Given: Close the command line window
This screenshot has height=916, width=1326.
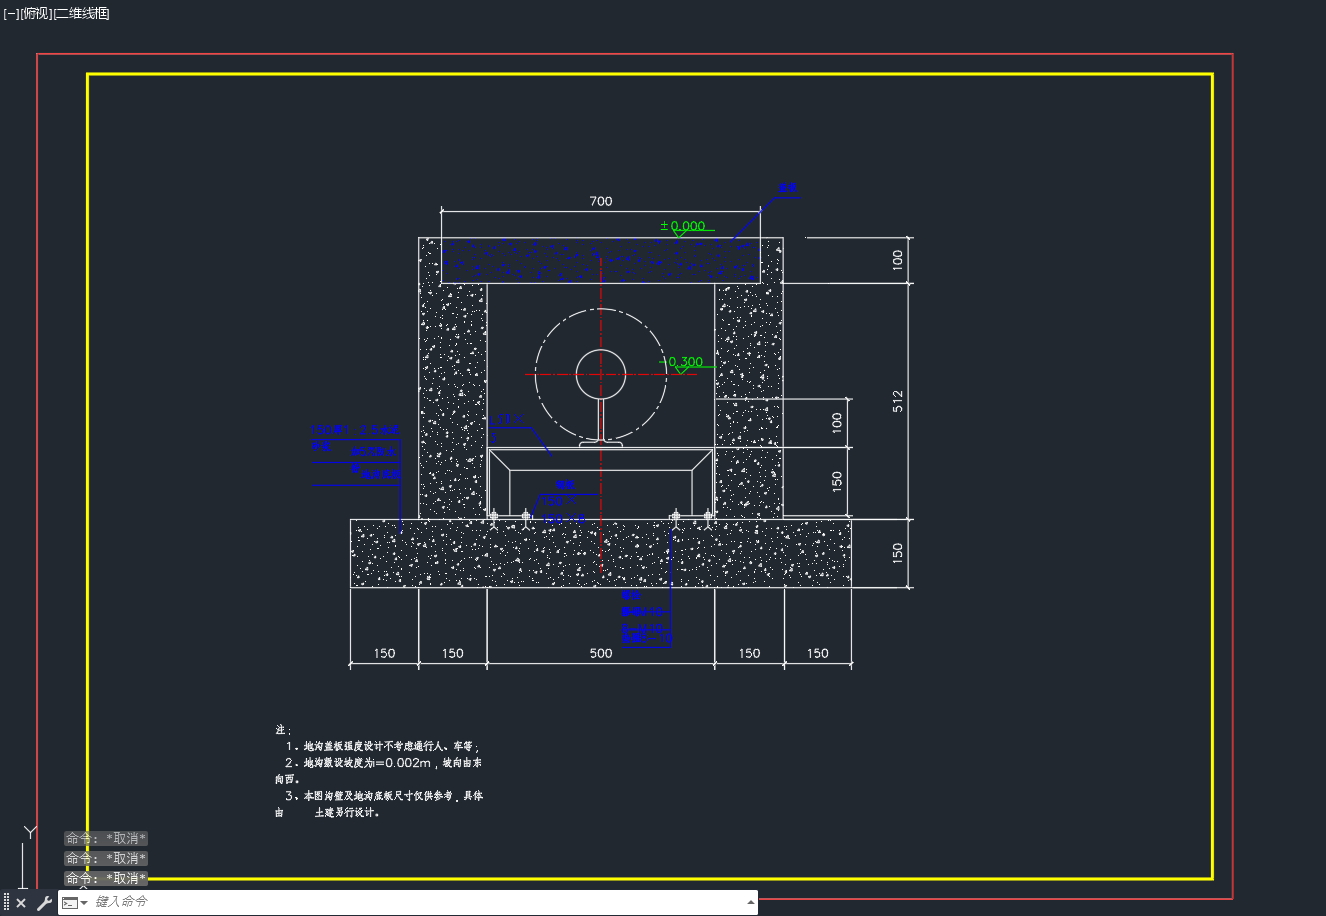Looking at the screenshot, I should pyautogui.click(x=21, y=903).
